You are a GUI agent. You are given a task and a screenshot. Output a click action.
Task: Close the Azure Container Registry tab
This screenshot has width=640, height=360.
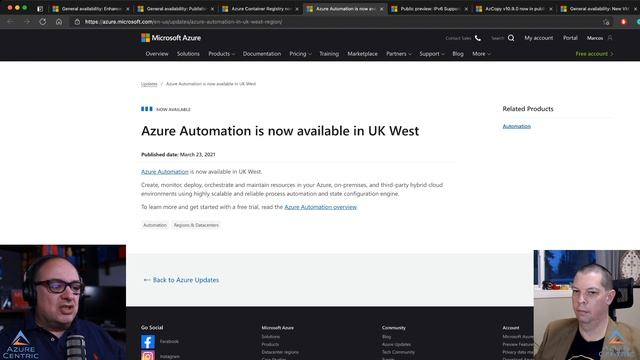click(x=297, y=9)
